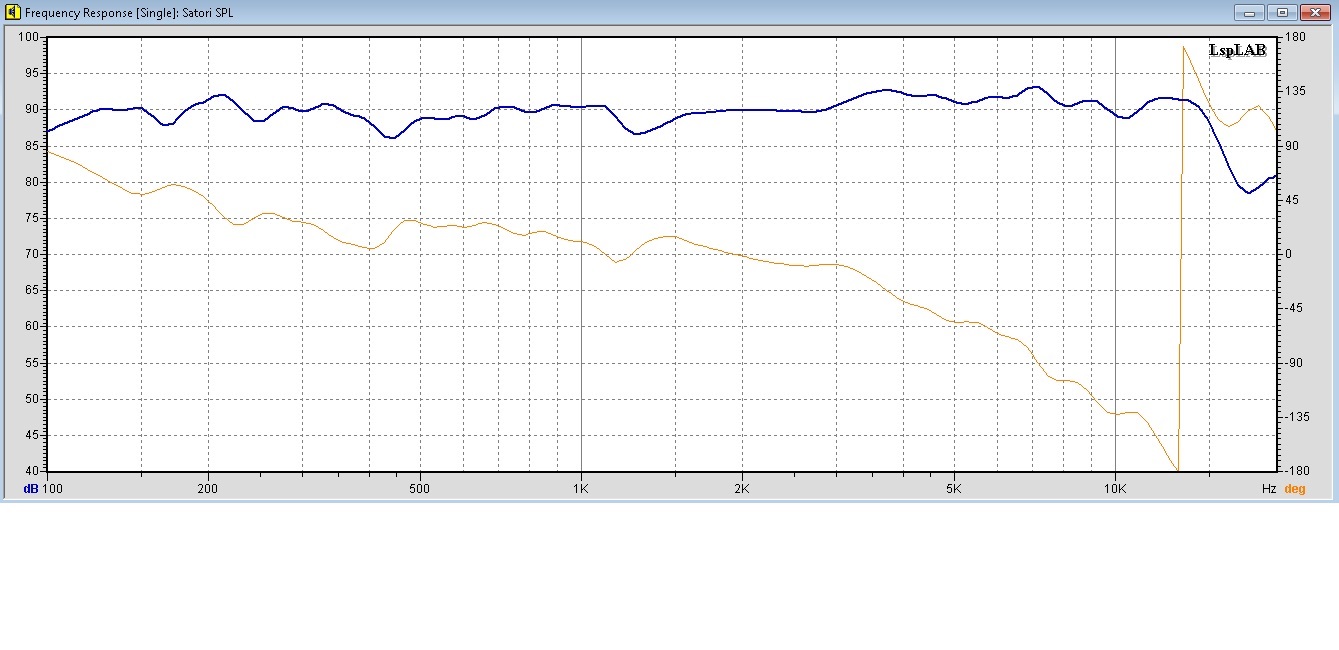Image resolution: width=1339 pixels, height=650 pixels.
Task: Select the blue 'dB' axis unit label
Action: pyautogui.click(x=30, y=489)
